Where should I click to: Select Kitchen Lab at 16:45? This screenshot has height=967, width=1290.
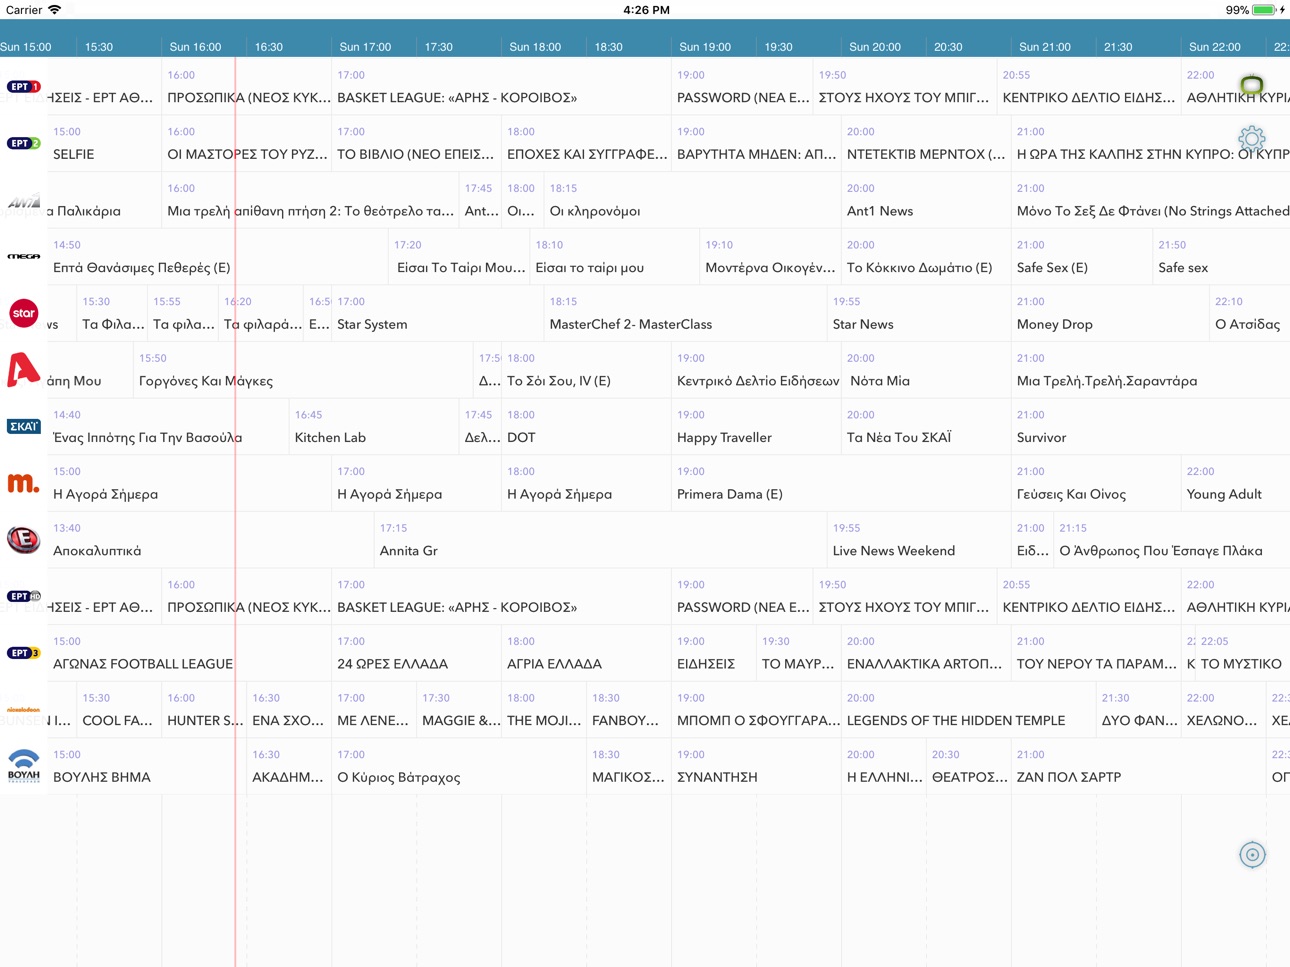(x=374, y=428)
